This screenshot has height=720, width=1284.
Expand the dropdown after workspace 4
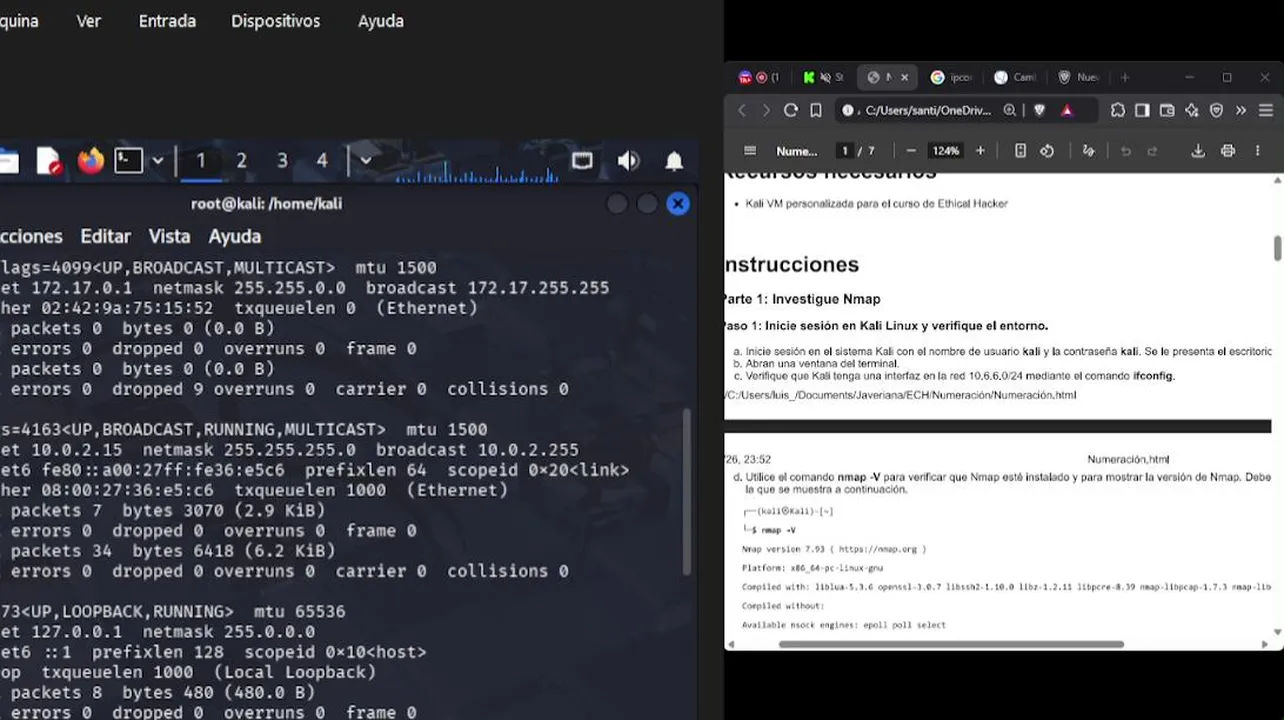tap(365, 160)
